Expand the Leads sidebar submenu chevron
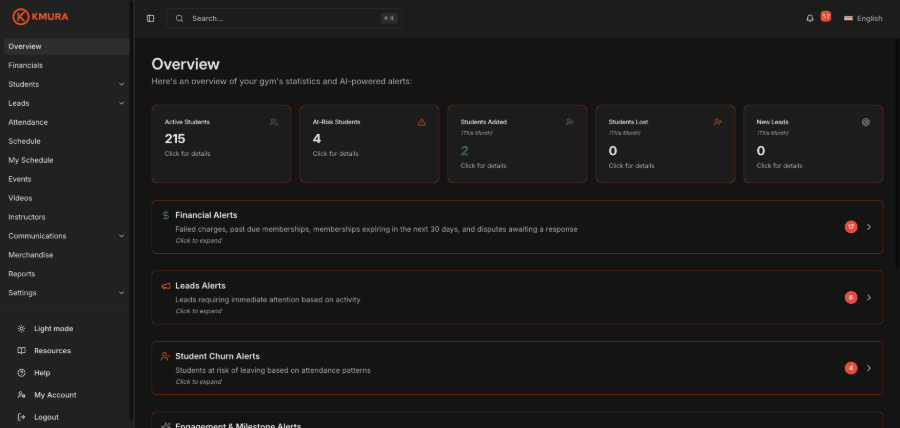Screen dimensions: 900x428 click(121, 103)
